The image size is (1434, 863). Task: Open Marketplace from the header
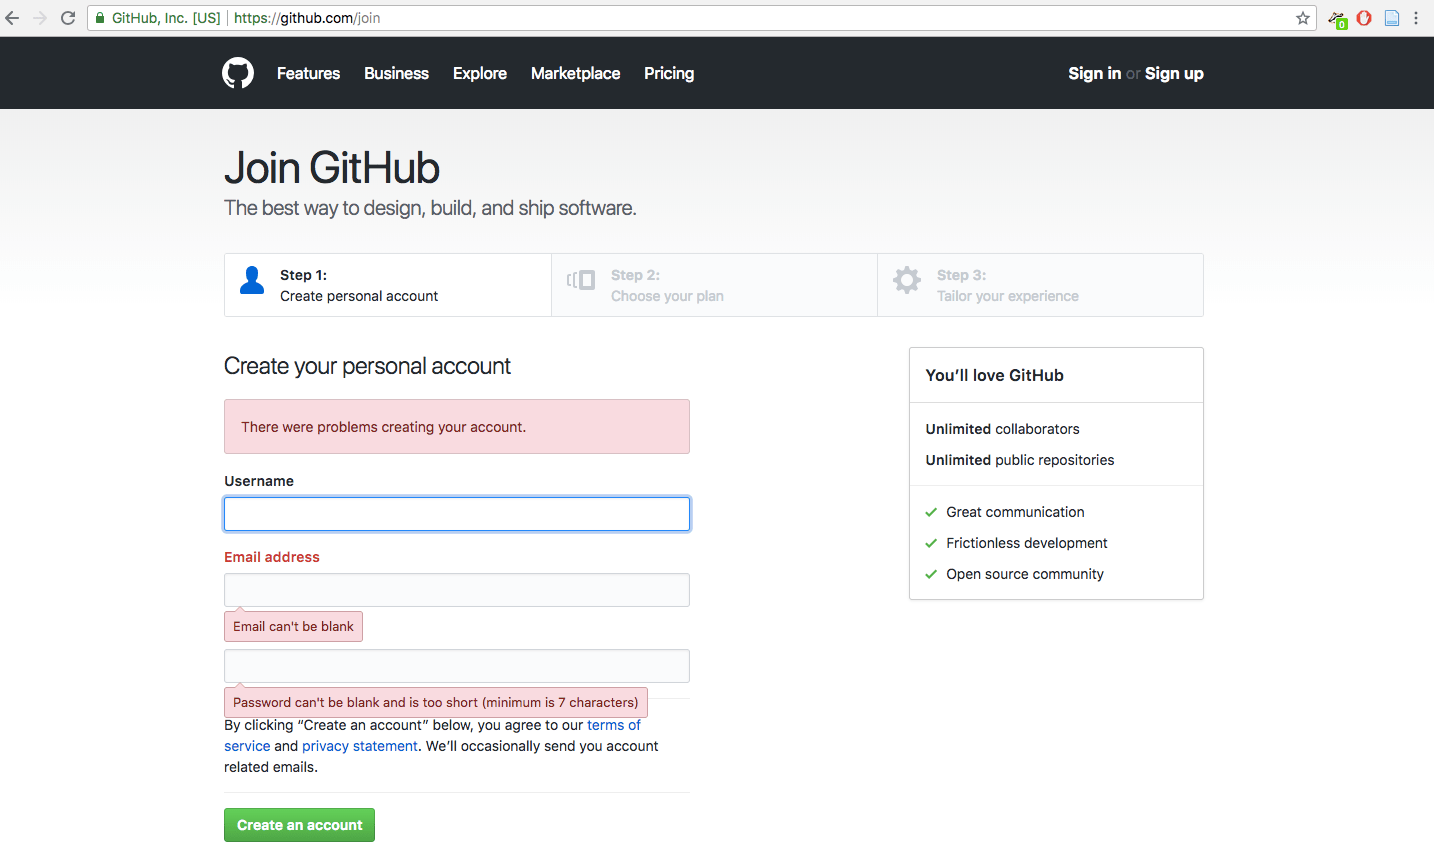[575, 73]
